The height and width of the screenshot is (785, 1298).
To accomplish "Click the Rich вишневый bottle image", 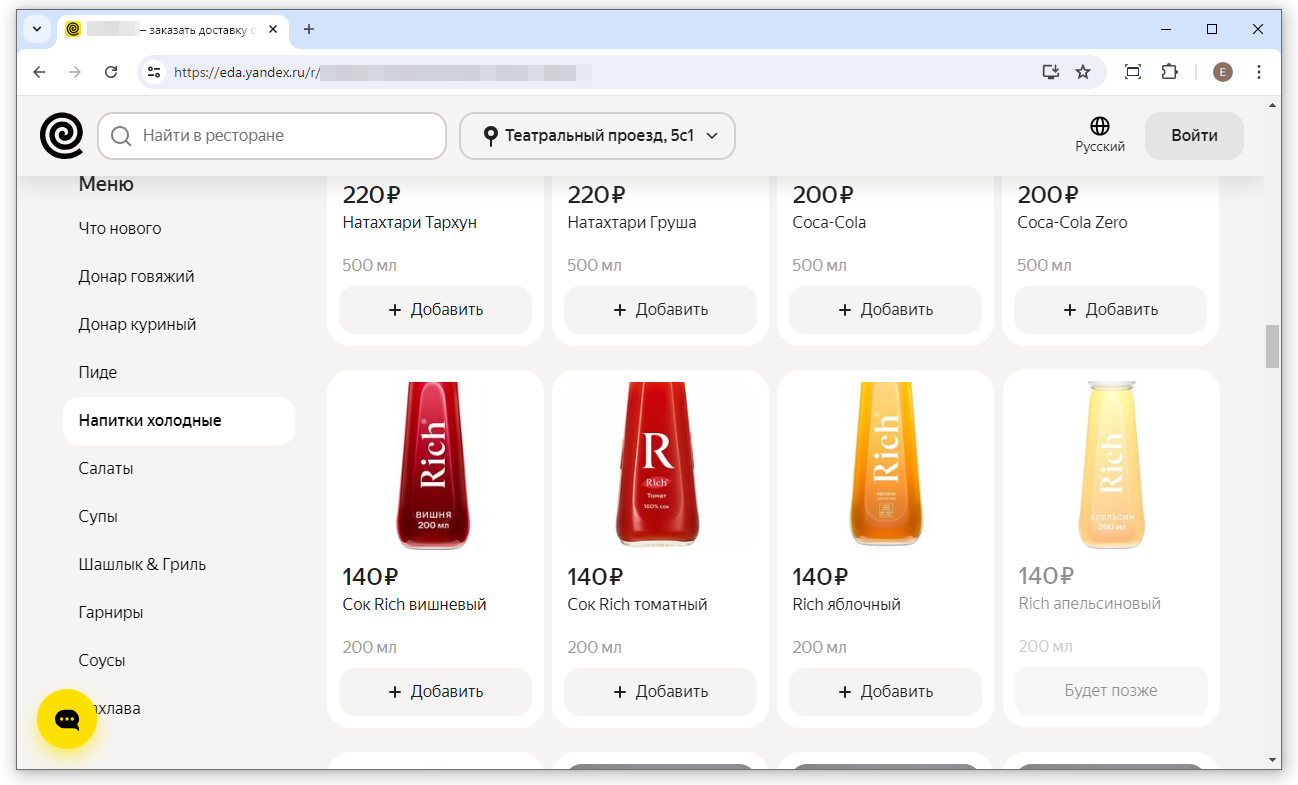I will [x=435, y=466].
